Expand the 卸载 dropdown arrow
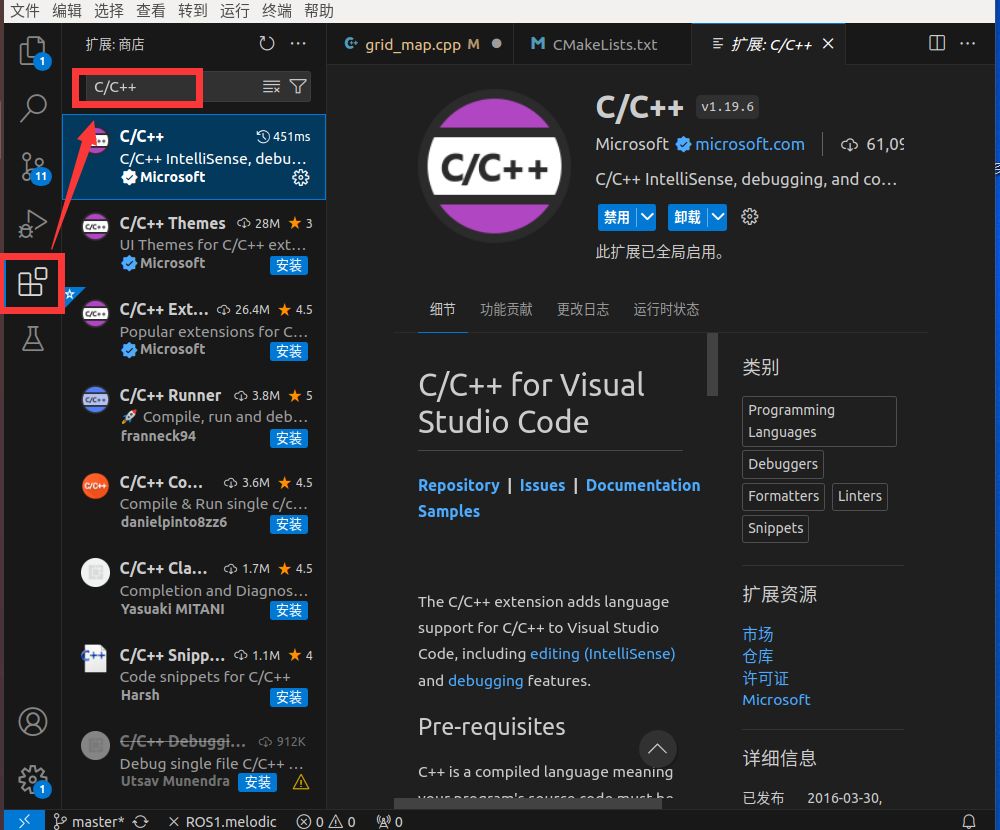This screenshot has width=1000, height=830. point(717,218)
